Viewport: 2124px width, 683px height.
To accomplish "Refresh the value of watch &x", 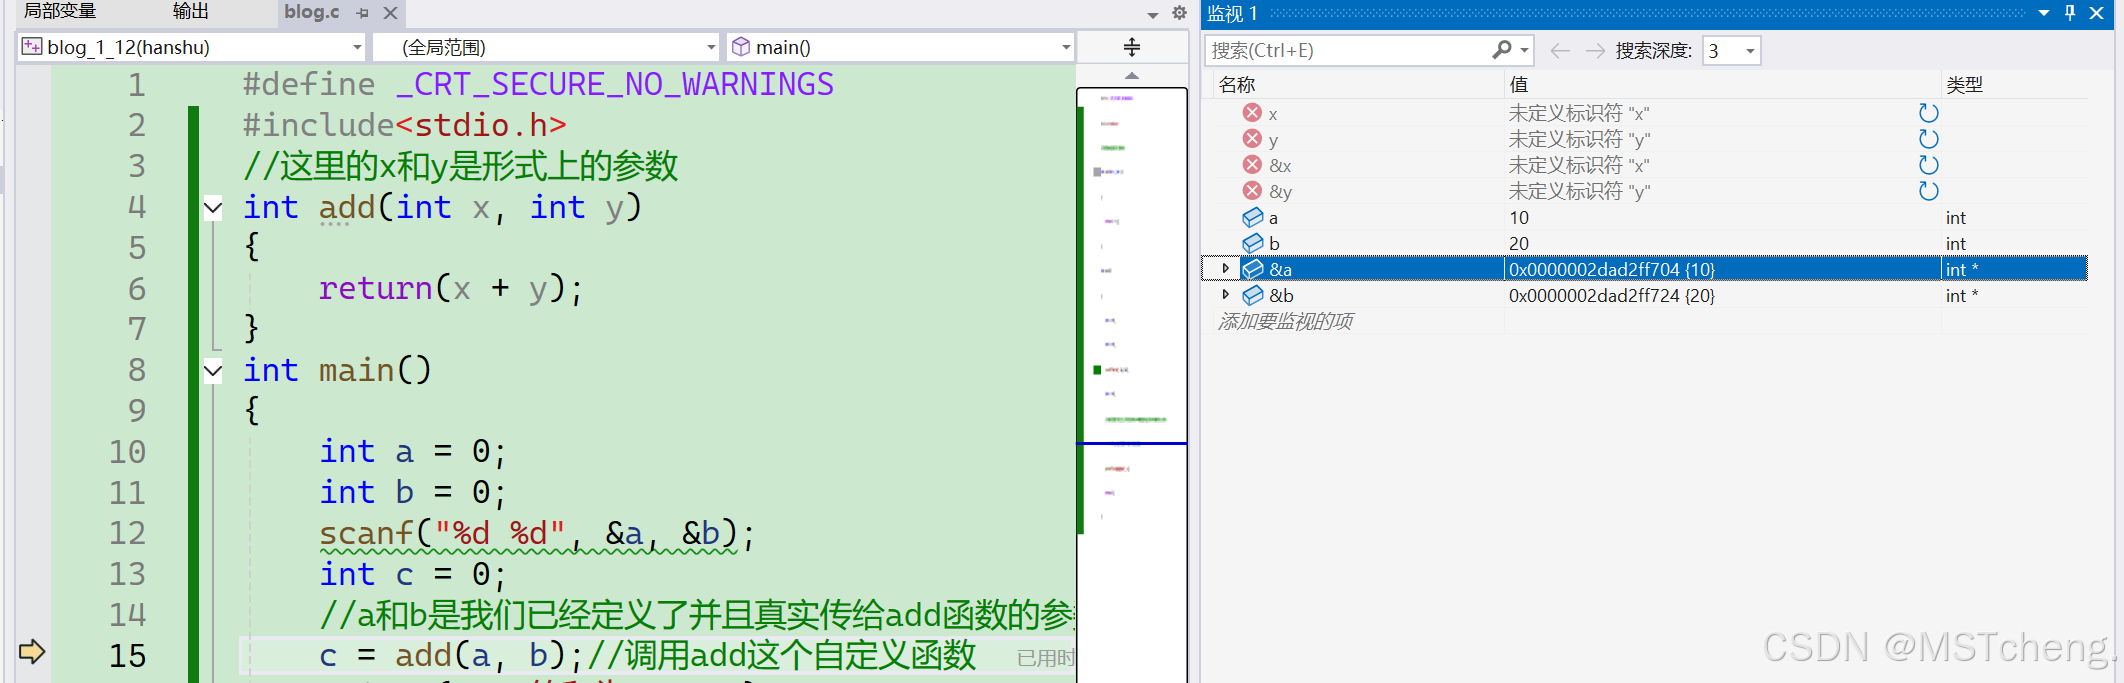I will pos(1929,165).
